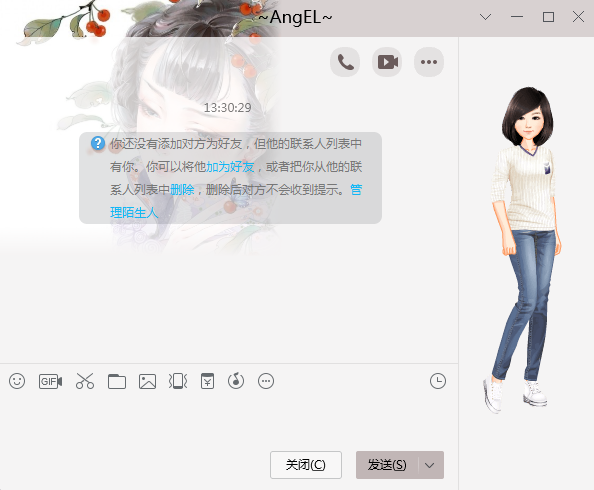Start a video call with AngEL
The image size is (594, 490).
point(387,62)
